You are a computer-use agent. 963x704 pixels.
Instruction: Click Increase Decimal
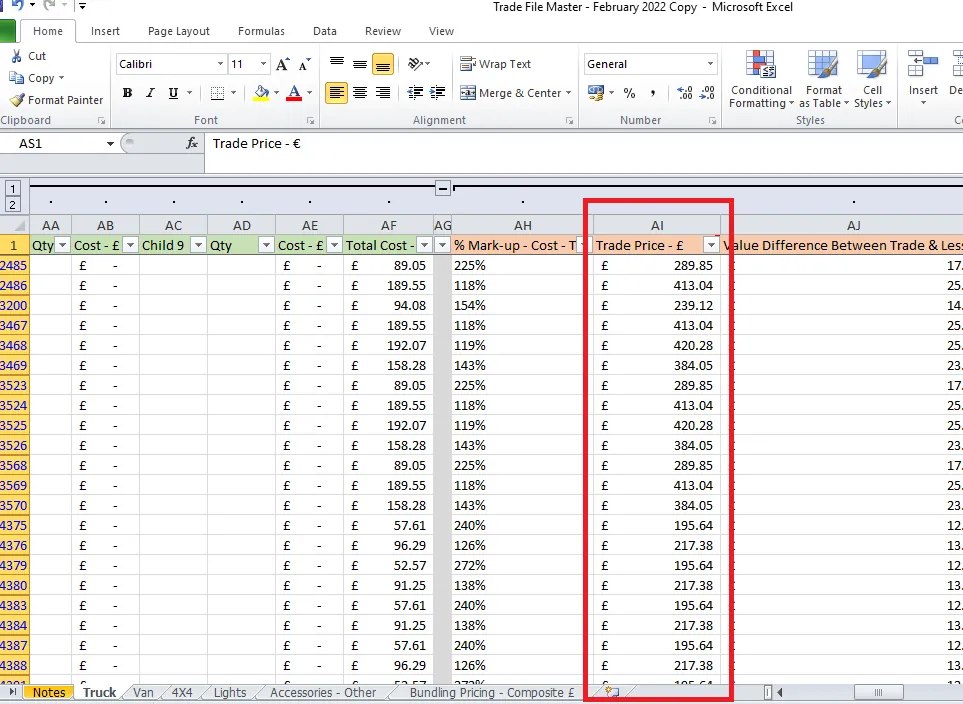point(685,93)
